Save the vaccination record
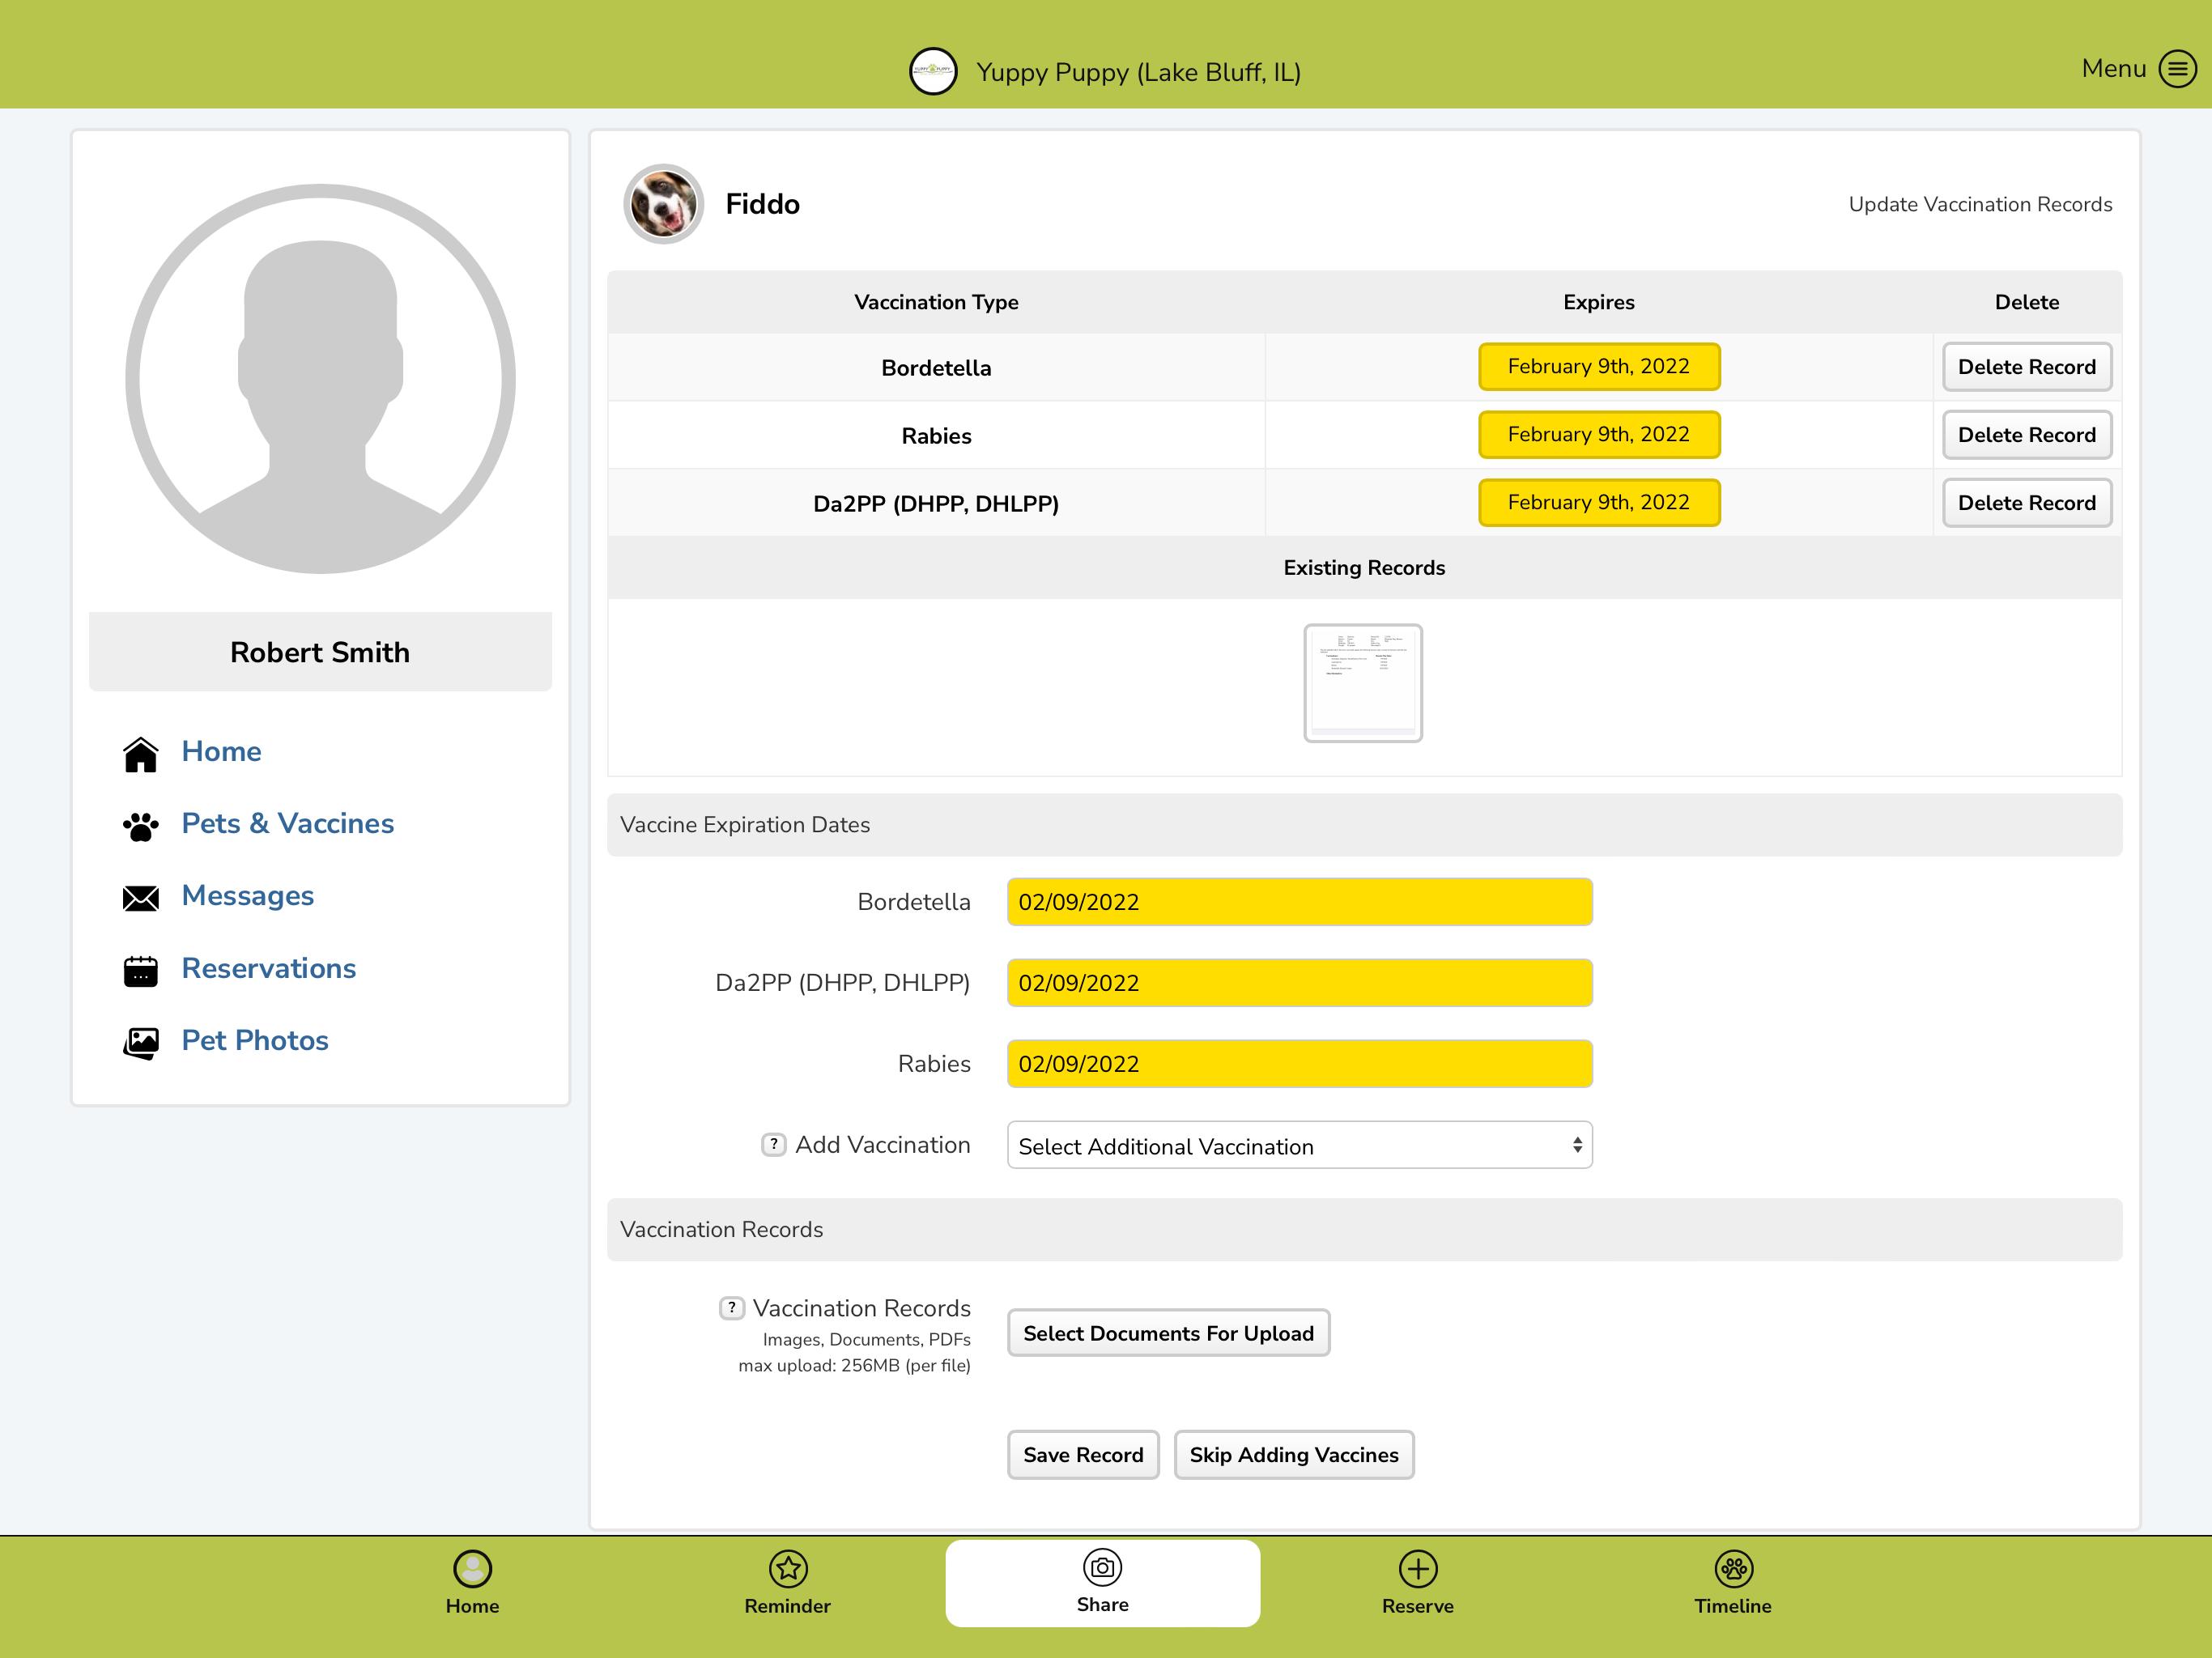Screen dimensions: 2212x1658 1083,1455
